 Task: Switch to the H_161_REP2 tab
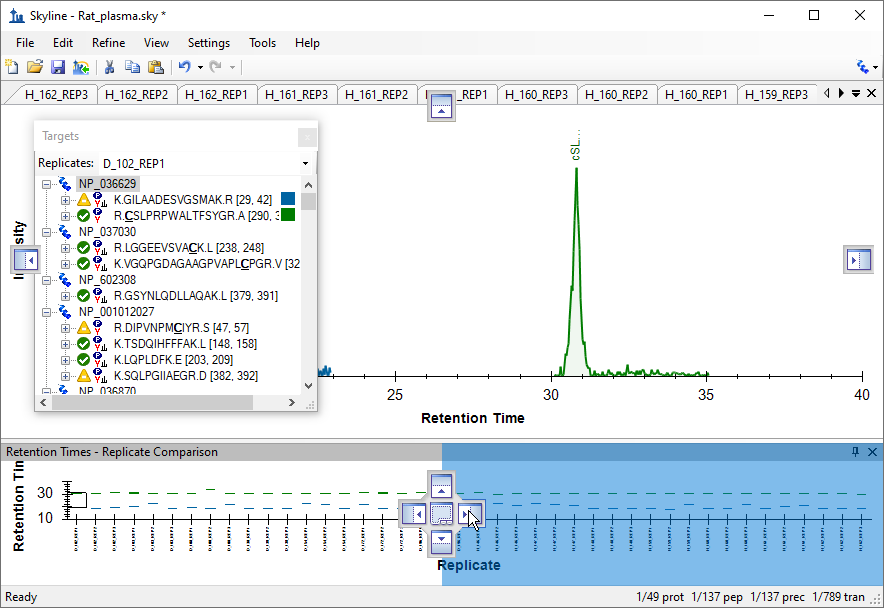click(x=376, y=95)
